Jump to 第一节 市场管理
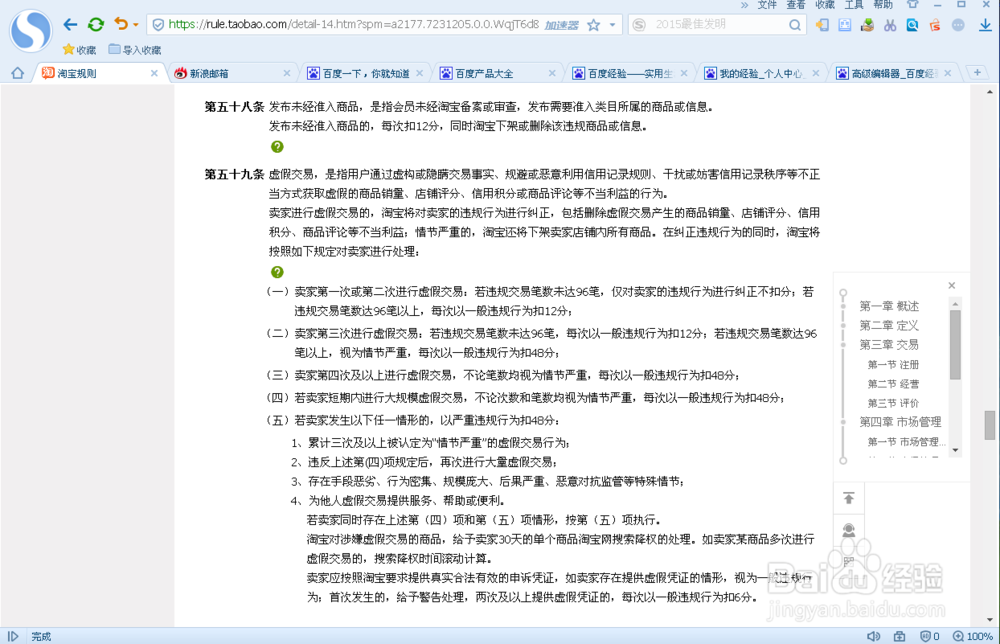1000x644 pixels. [906, 442]
